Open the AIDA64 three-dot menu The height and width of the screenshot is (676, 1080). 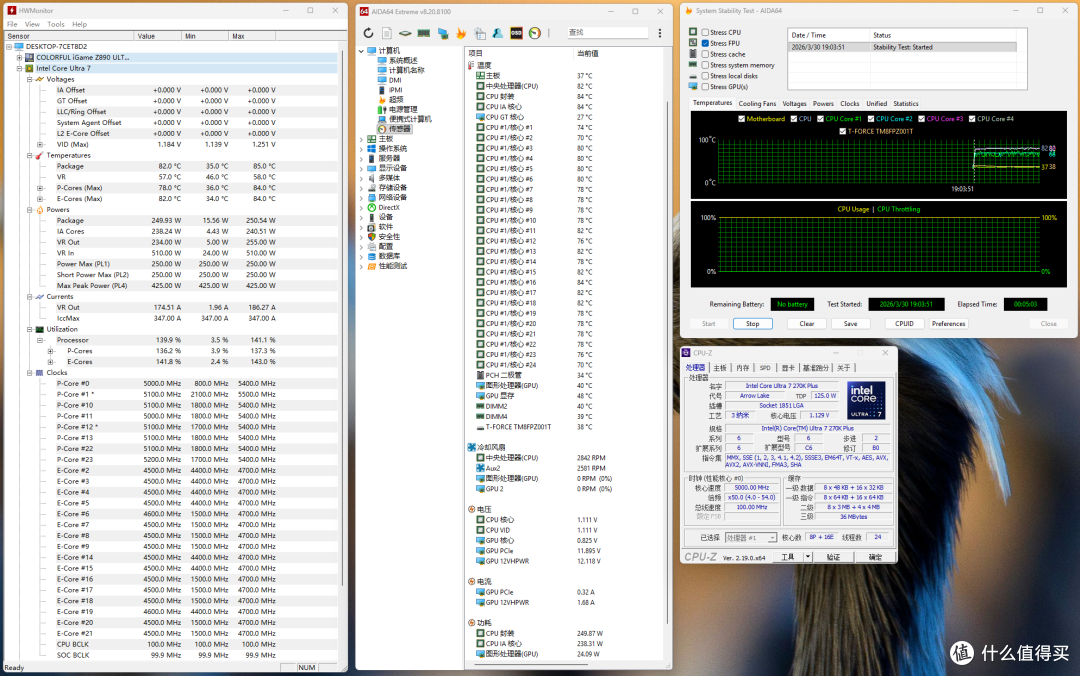[x=660, y=33]
